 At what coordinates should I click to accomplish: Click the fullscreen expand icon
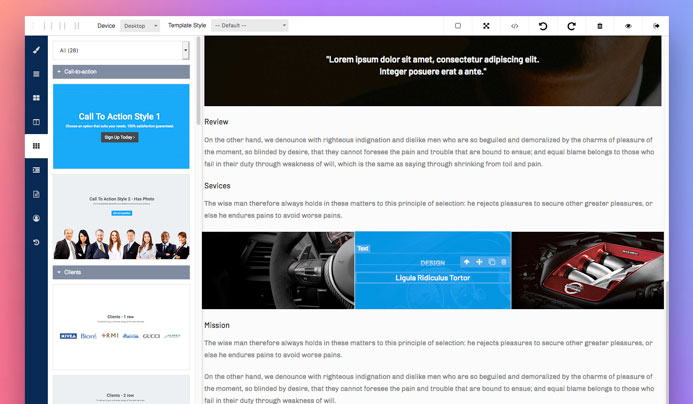coord(486,26)
